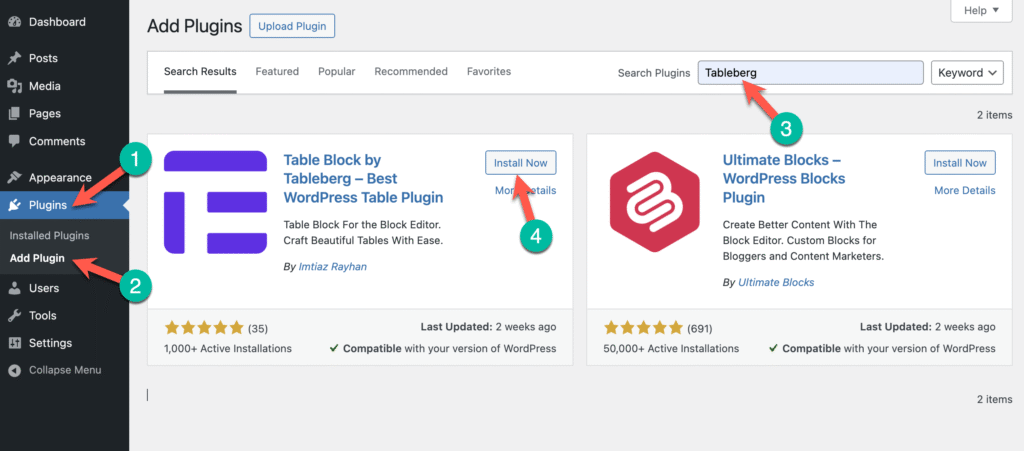This screenshot has width=1024, height=451.
Task: Switch to the Featured tab
Action: [277, 72]
